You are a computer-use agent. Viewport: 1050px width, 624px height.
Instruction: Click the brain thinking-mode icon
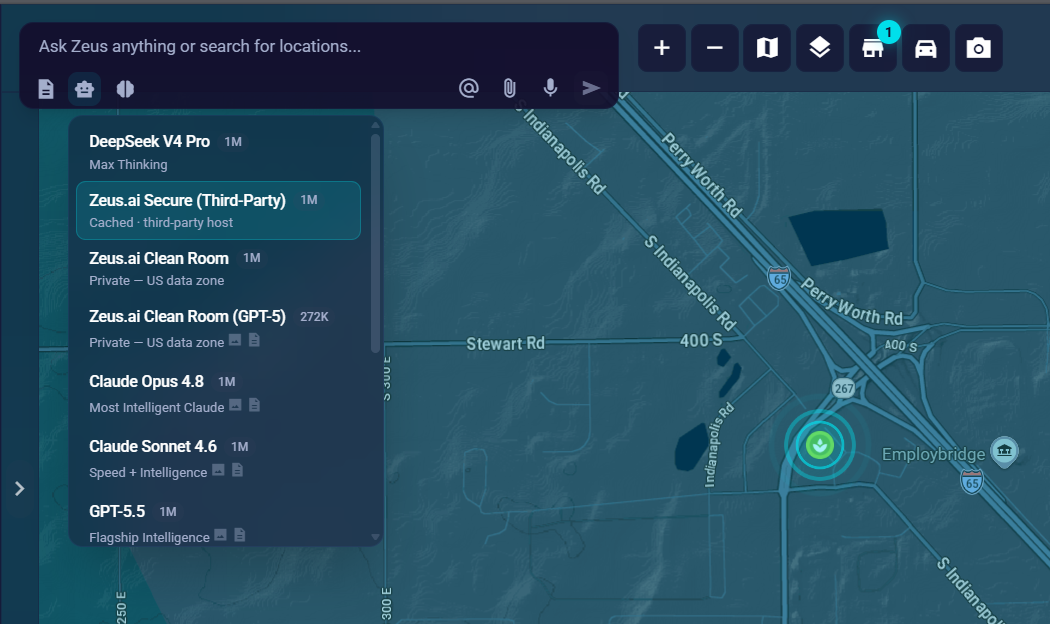[125, 88]
